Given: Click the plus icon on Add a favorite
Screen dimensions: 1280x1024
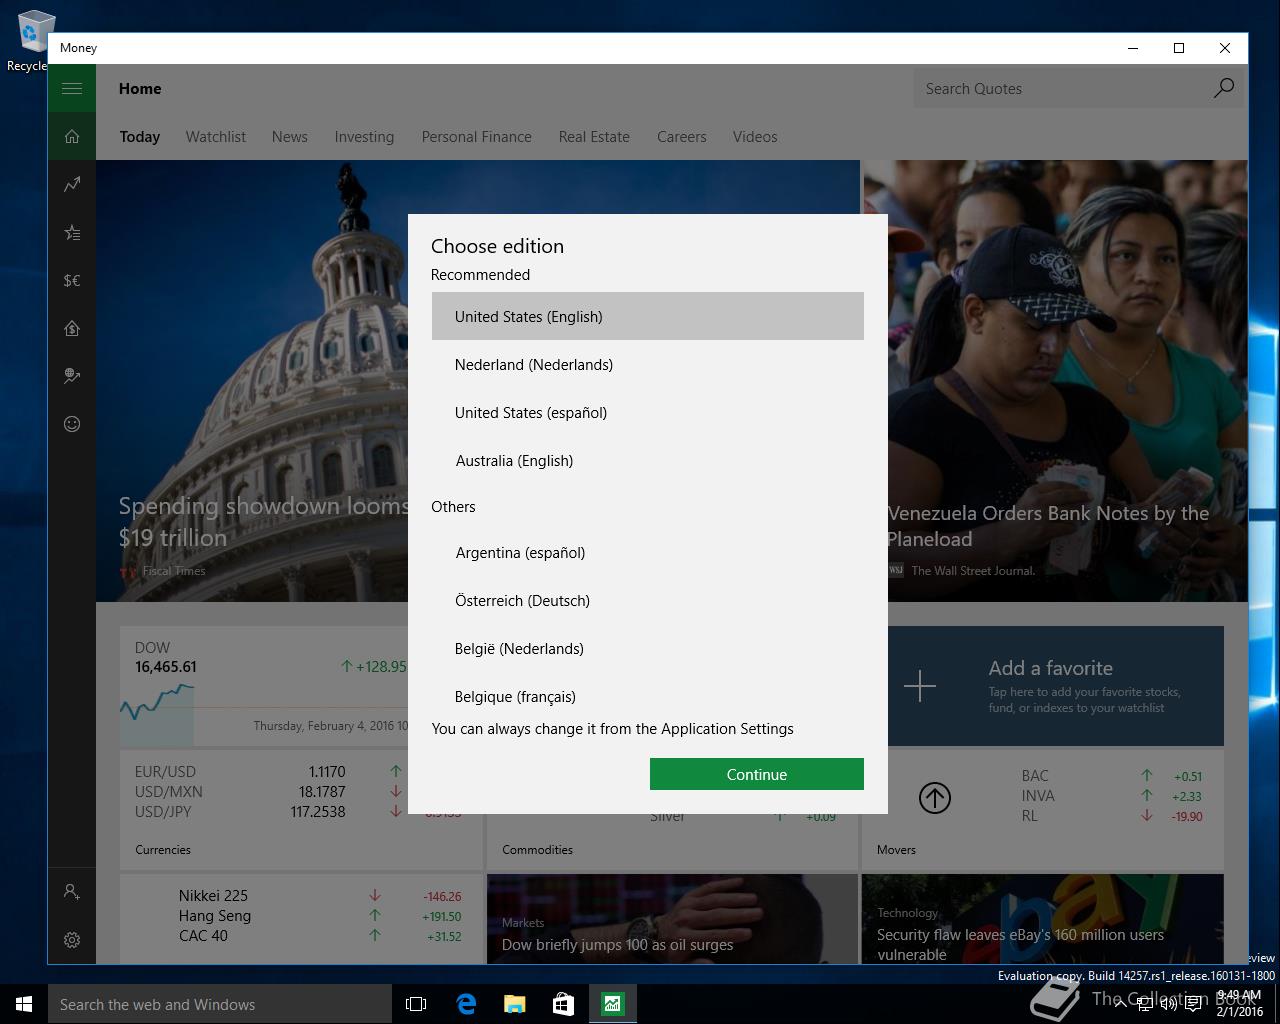Looking at the screenshot, I should pyautogui.click(x=920, y=686).
